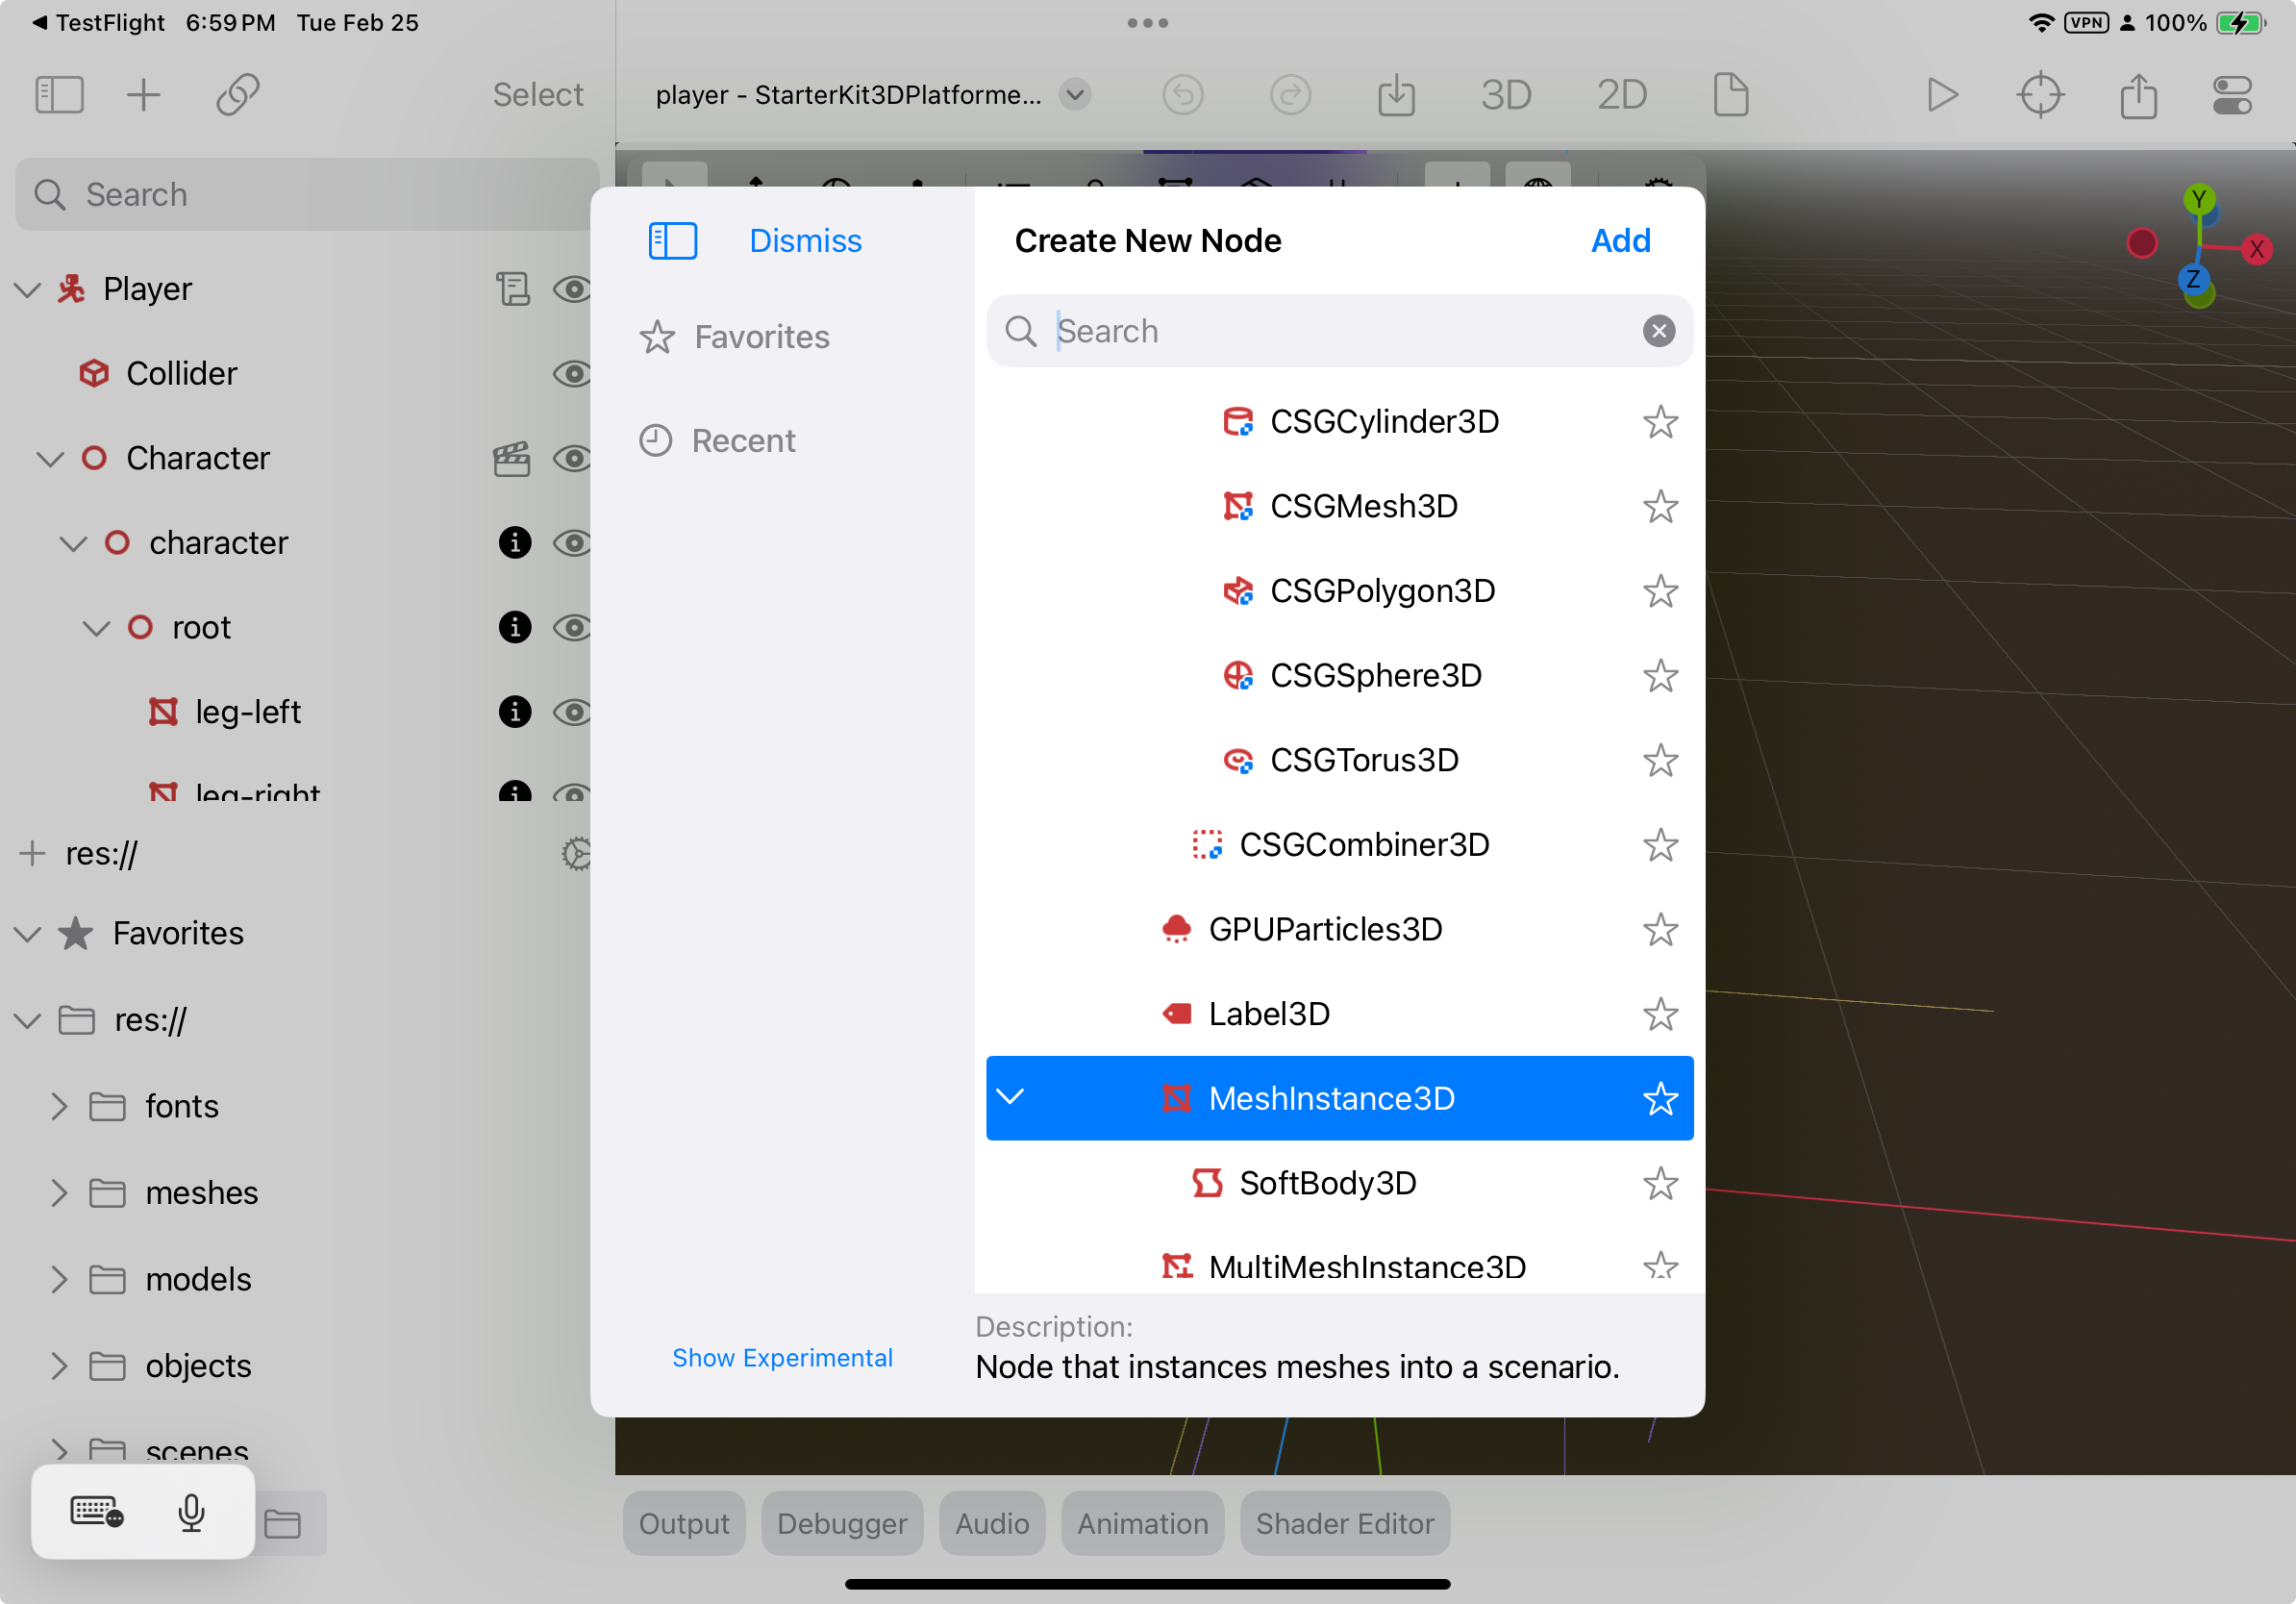Click the red X axis gizmo handle
2296x1604 pixels.
(x=2256, y=249)
